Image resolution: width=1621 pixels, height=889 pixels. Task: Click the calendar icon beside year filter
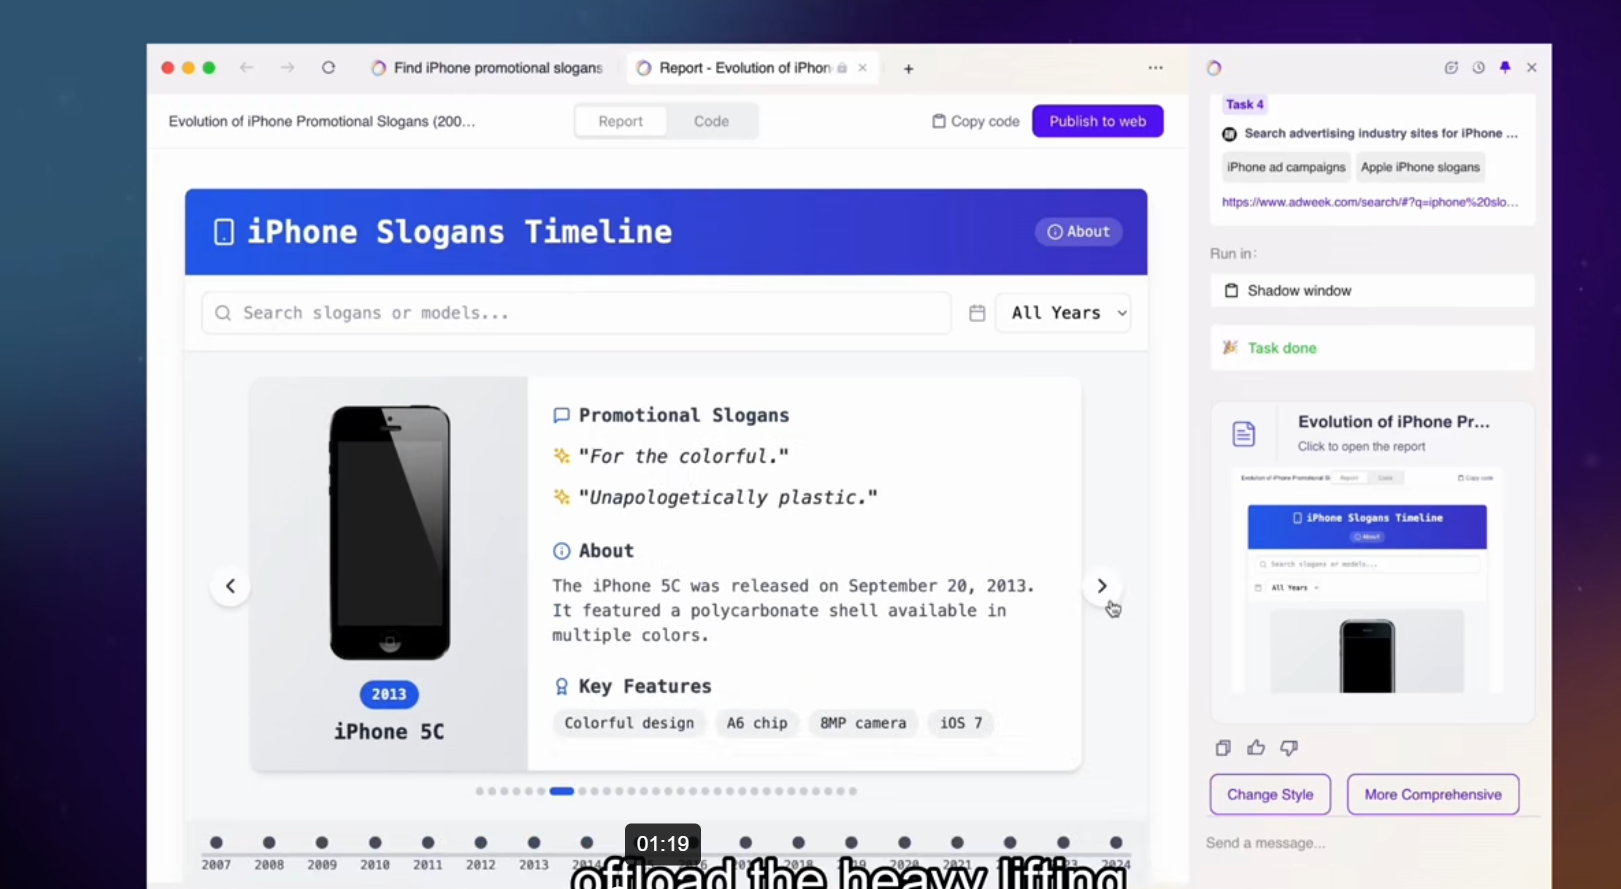click(x=977, y=313)
